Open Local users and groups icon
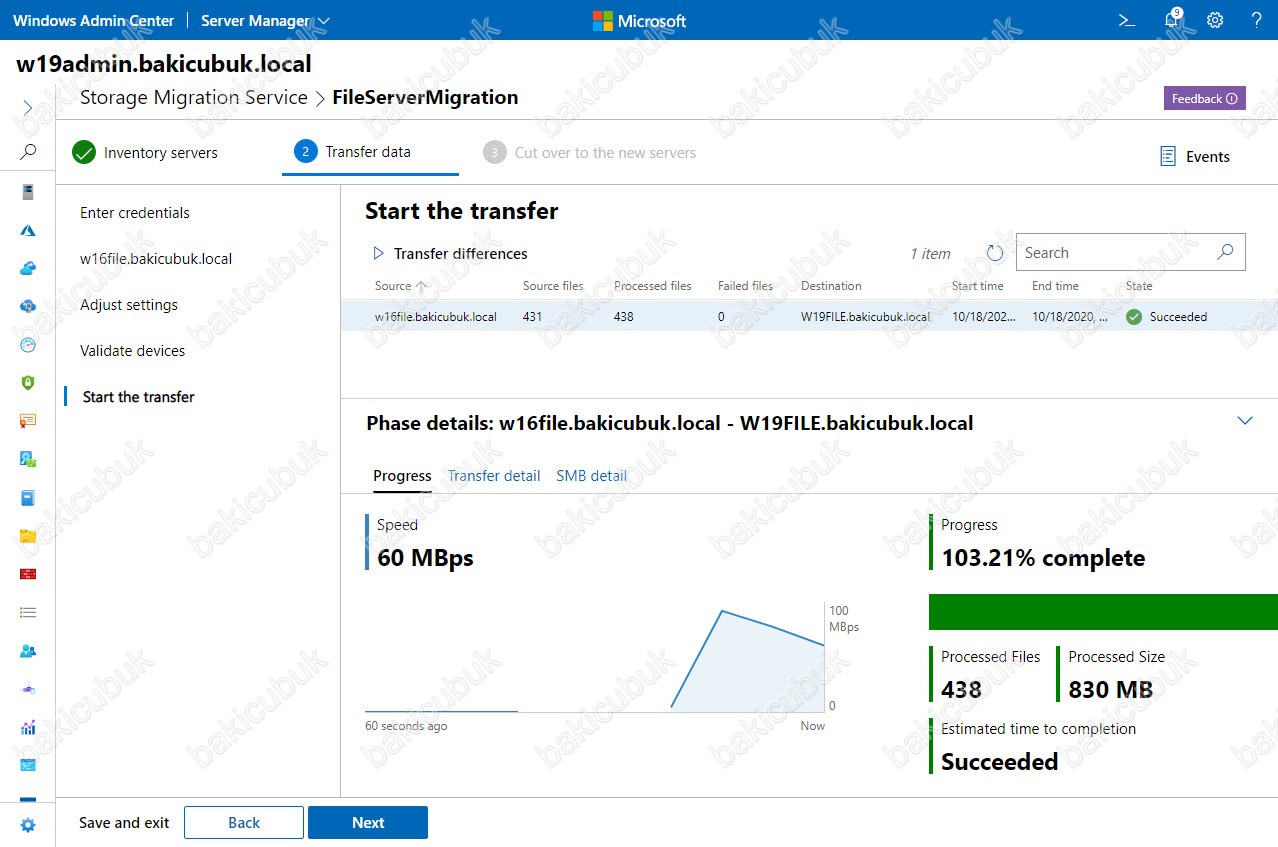The image size is (1278, 847). [28, 651]
